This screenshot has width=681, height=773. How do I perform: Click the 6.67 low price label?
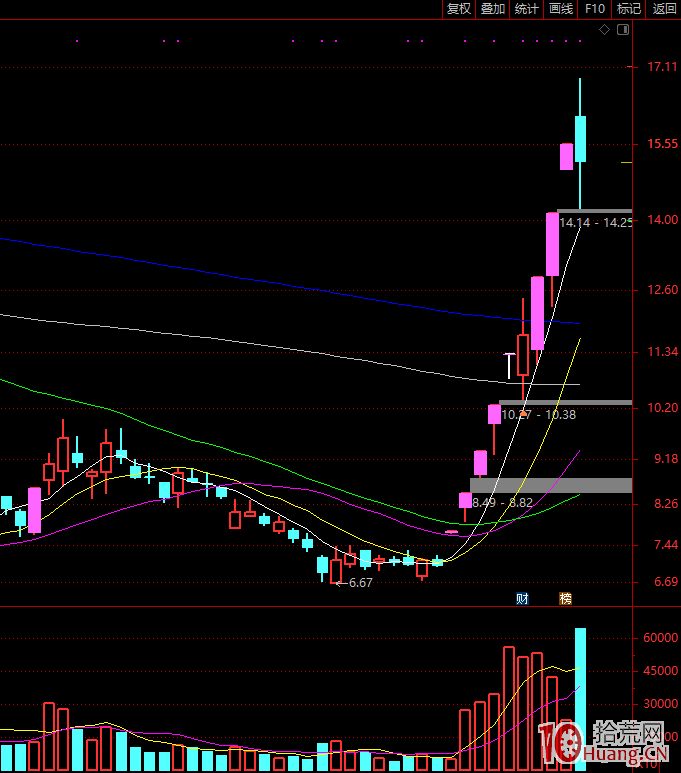(x=360, y=583)
